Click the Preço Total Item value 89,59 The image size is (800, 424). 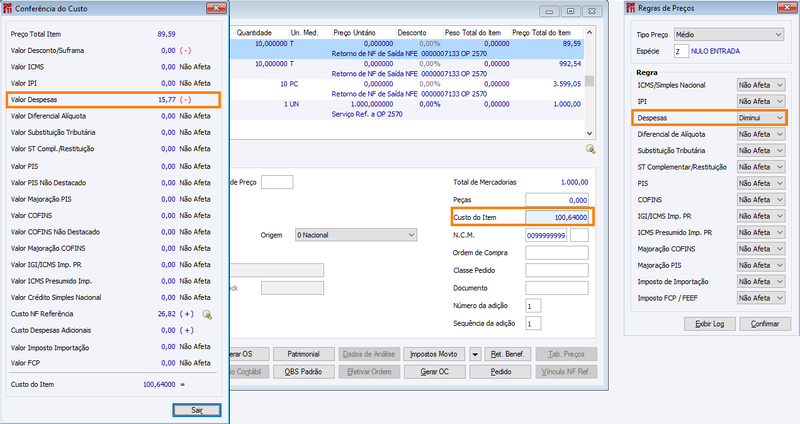pos(166,34)
